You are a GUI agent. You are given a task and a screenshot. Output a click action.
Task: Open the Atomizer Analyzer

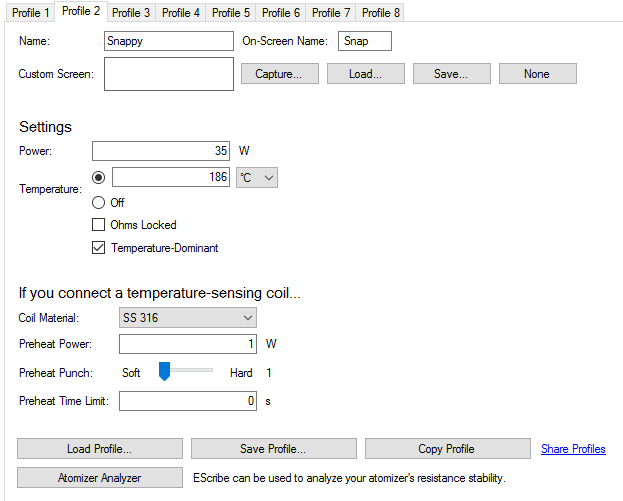tap(100, 478)
